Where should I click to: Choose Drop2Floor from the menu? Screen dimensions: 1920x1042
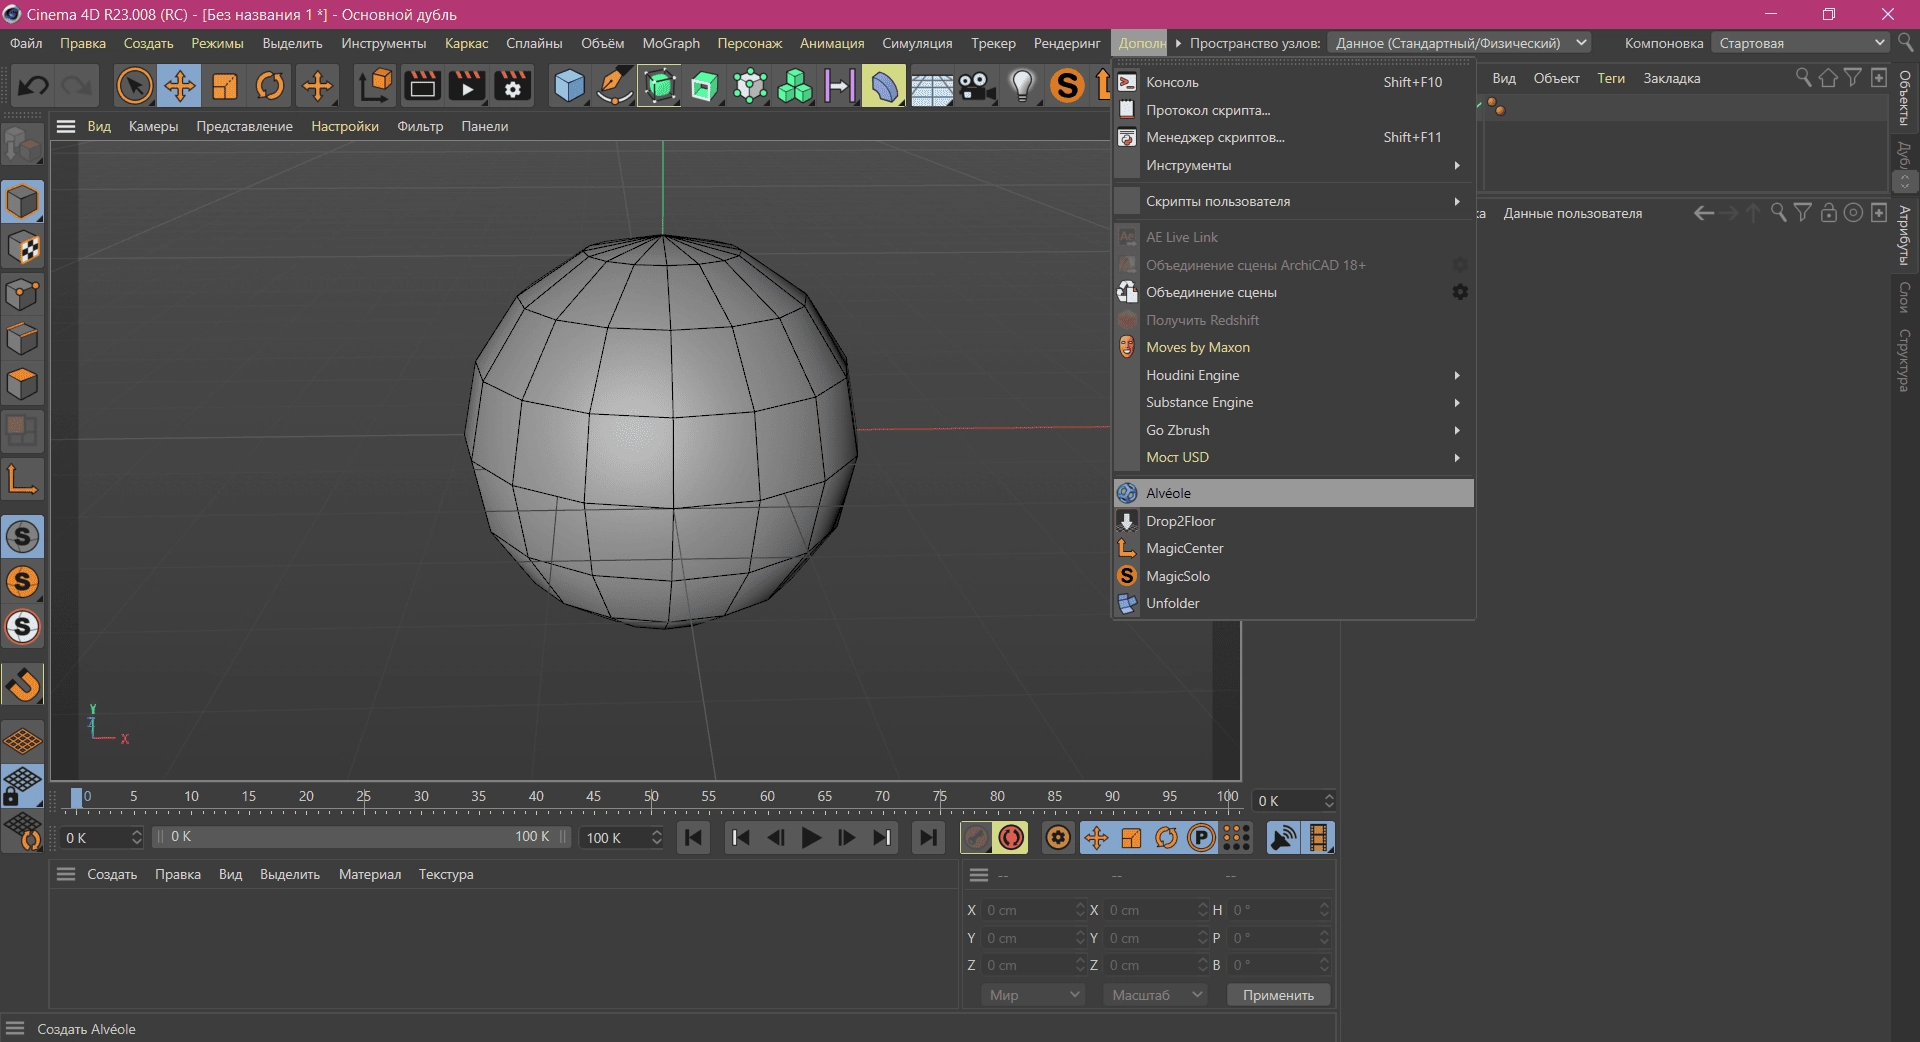coord(1294,521)
